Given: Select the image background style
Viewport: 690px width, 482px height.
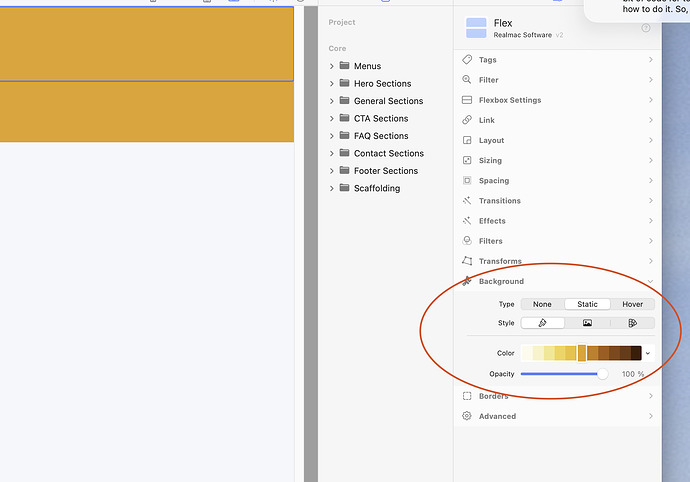Looking at the screenshot, I should 587,323.
